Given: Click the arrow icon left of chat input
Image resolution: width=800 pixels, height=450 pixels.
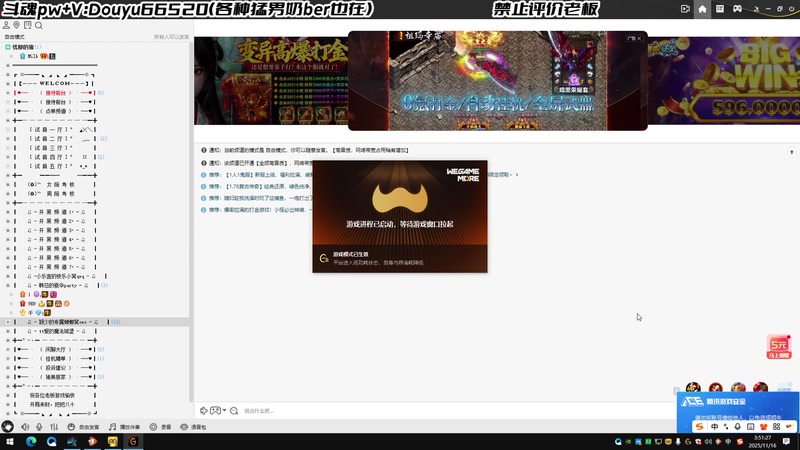Looking at the screenshot, I should click(204, 410).
